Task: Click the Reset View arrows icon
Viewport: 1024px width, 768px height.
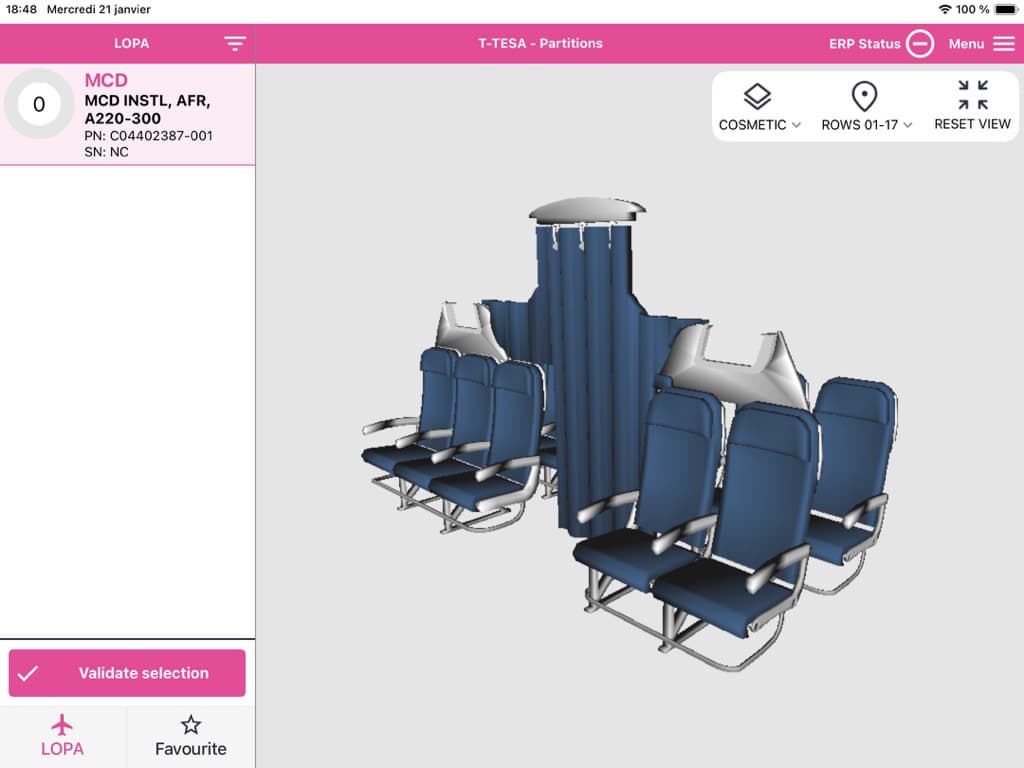Action: pos(972,96)
